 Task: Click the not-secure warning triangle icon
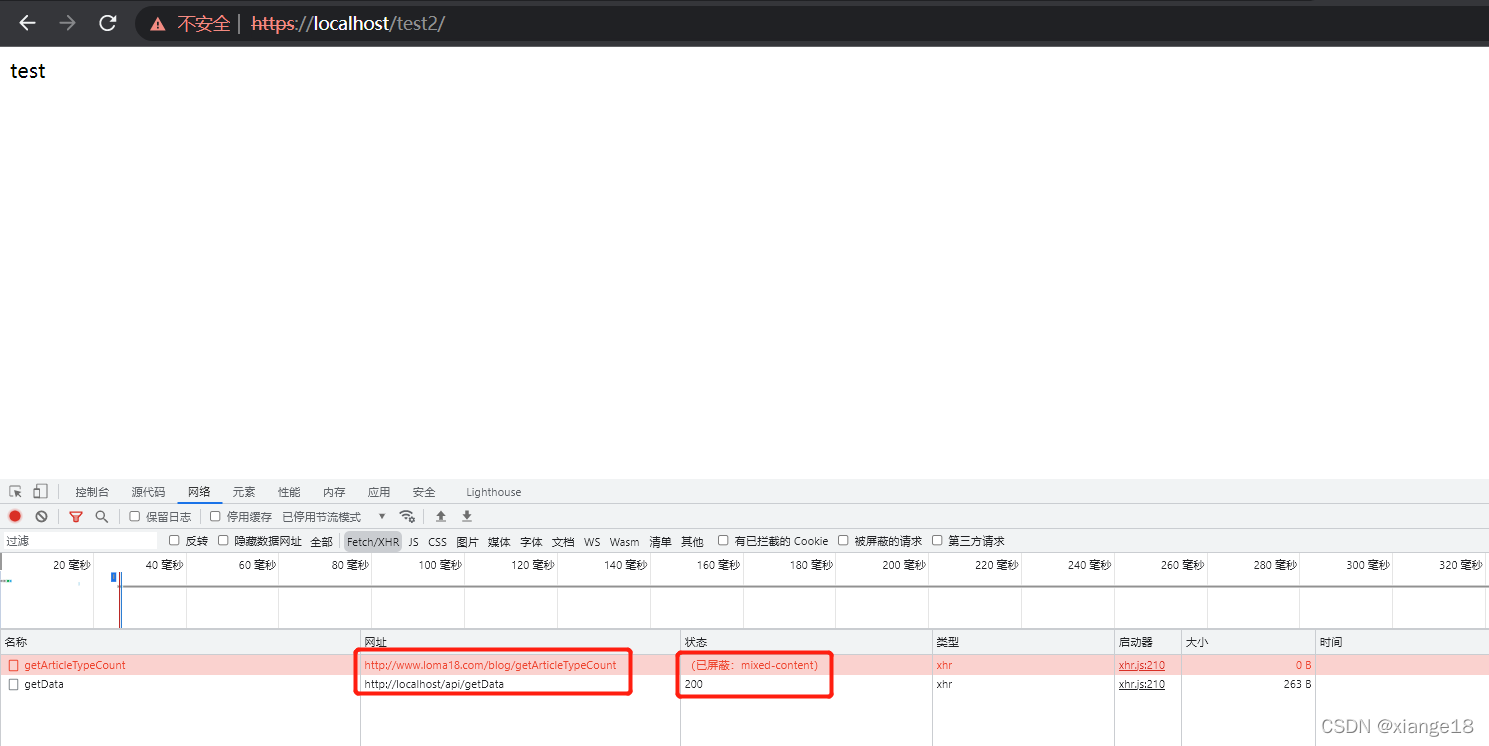(x=157, y=24)
